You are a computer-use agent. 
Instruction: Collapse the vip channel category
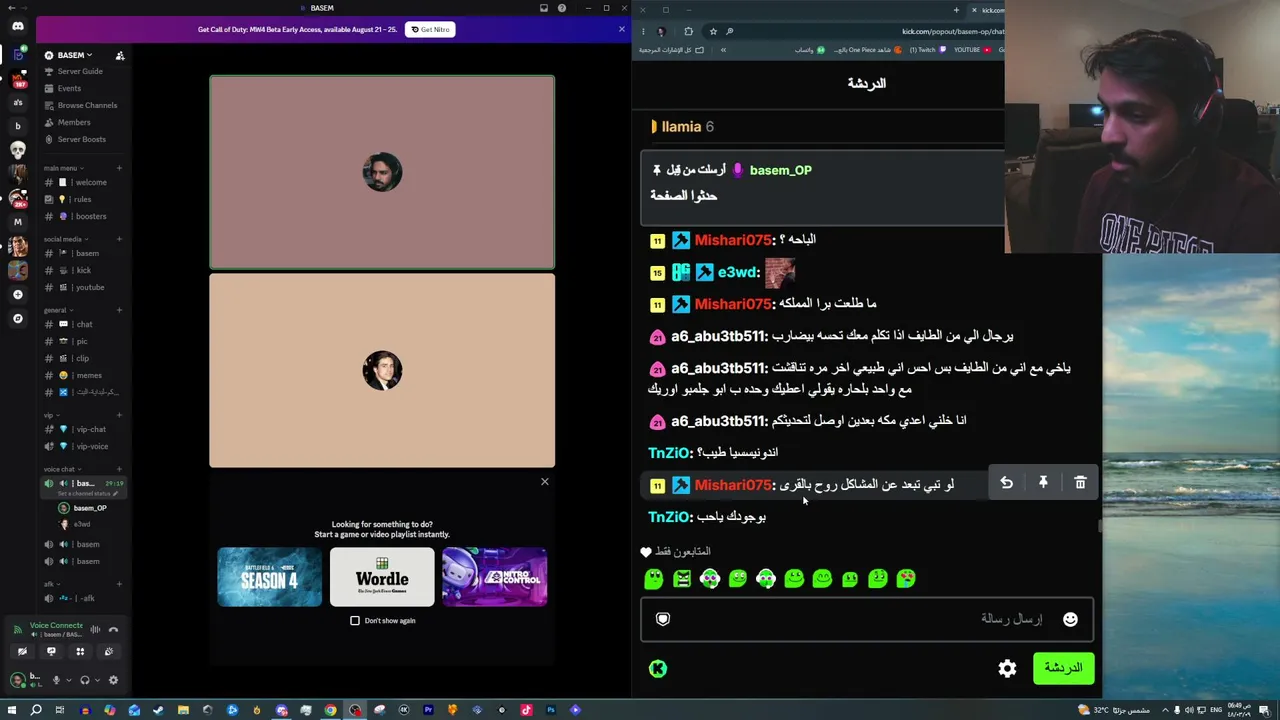click(x=50, y=415)
